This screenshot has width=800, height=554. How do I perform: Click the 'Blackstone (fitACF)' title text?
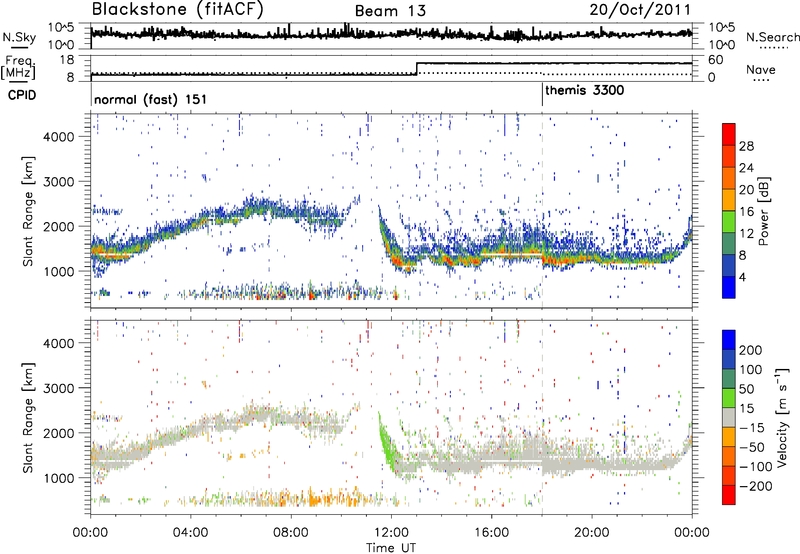(177, 9)
